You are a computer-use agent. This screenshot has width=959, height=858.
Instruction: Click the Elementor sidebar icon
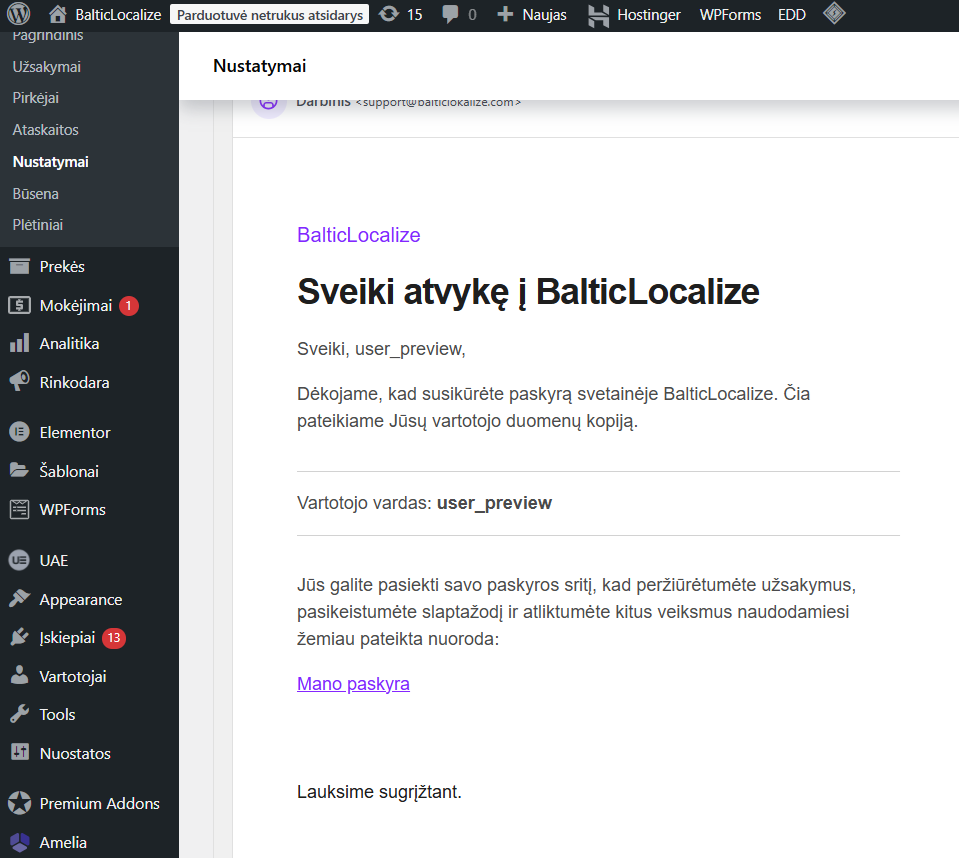click(19, 433)
